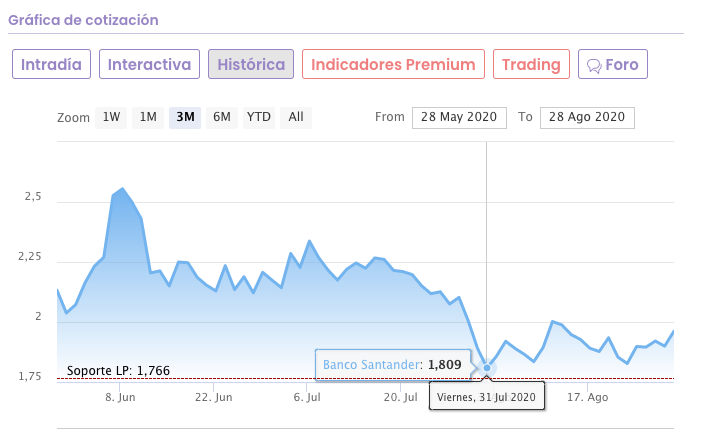702x429 pixels.
Task: Click the June peak on the chart
Action: coord(122,189)
